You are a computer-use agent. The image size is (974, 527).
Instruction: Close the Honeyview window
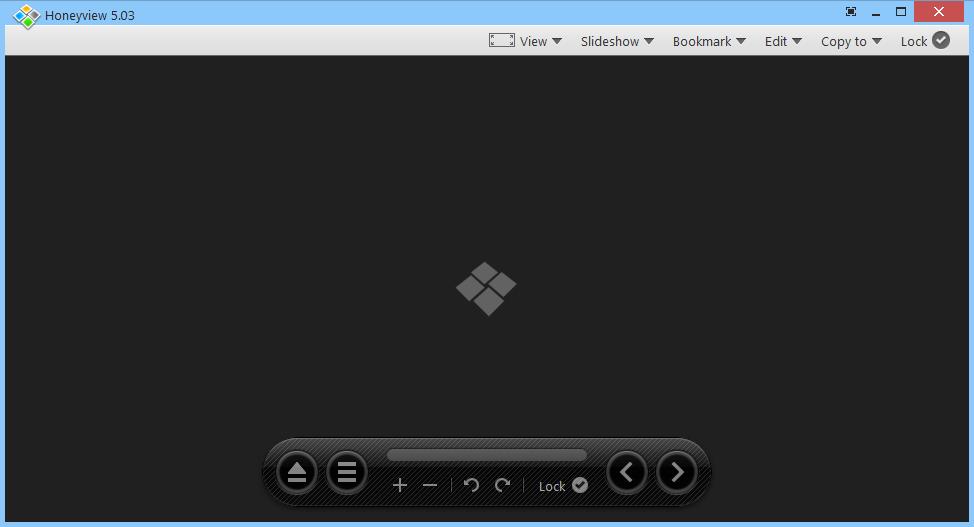(x=939, y=12)
